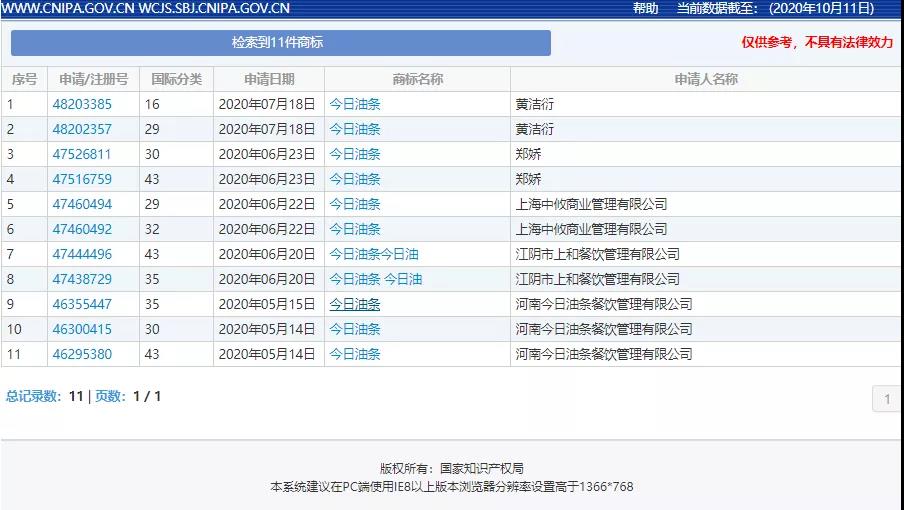Select application number 47460494

pos(82,204)
